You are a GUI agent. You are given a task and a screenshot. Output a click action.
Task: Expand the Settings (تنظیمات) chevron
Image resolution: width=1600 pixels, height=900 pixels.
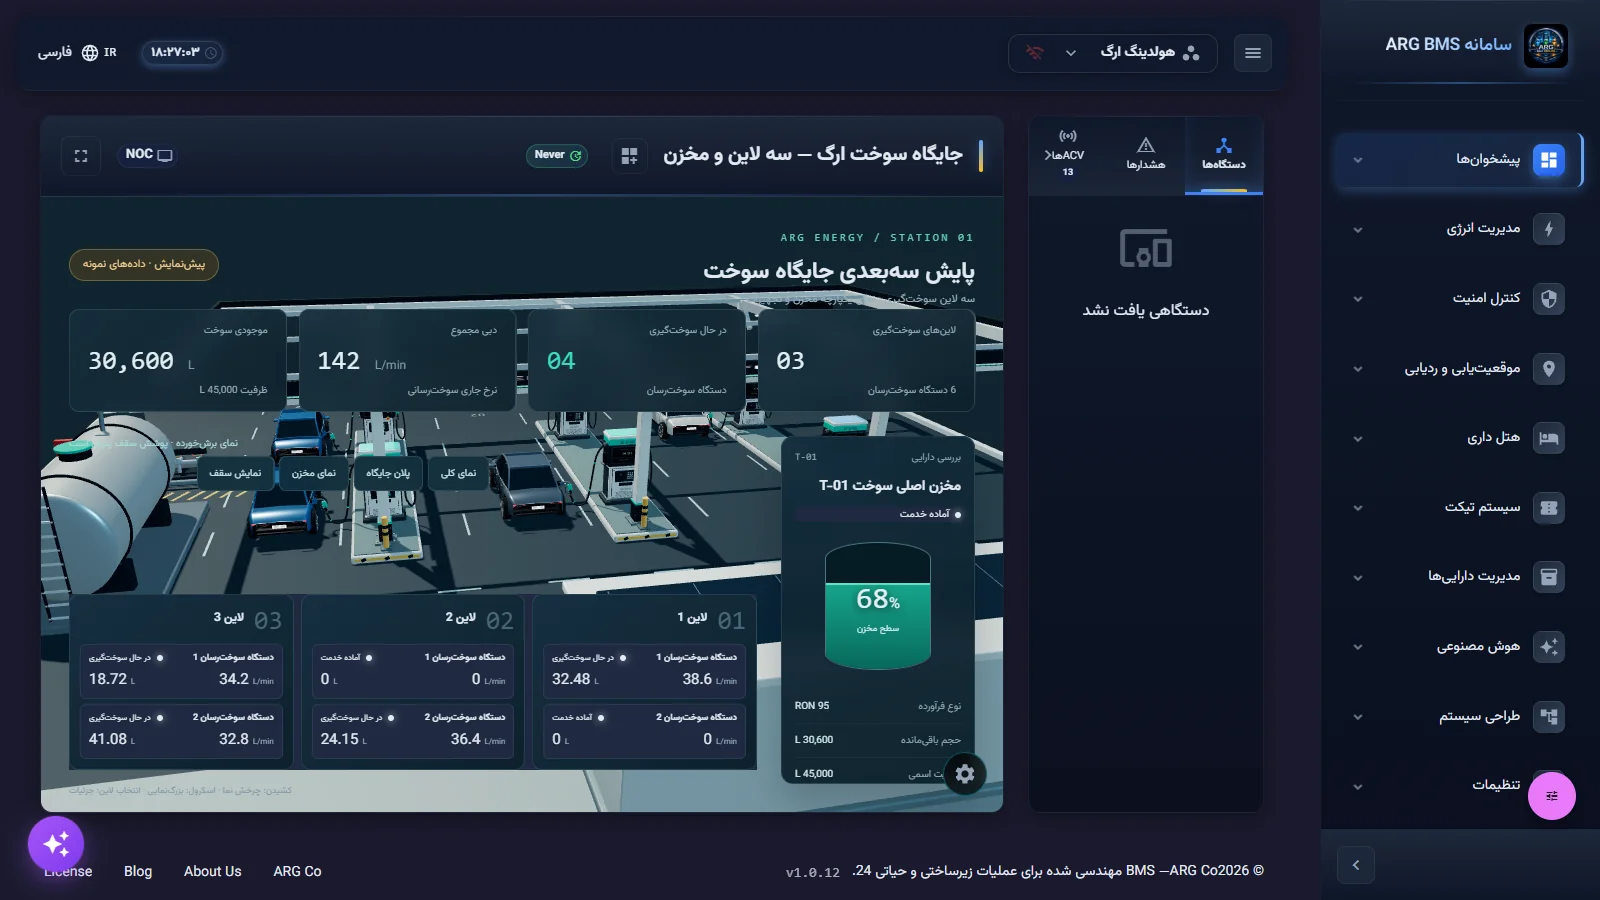[x=1358, y=787]
